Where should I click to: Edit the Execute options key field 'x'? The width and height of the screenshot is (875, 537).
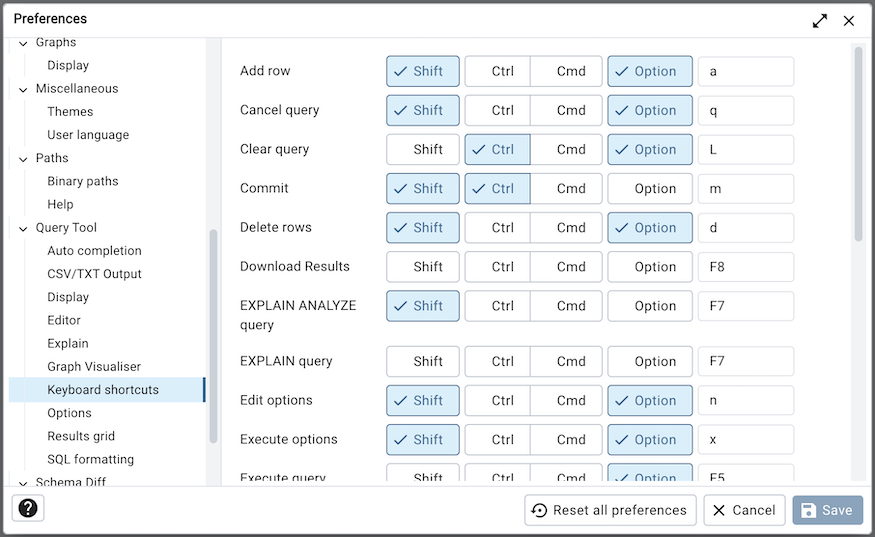coord(746,440)
